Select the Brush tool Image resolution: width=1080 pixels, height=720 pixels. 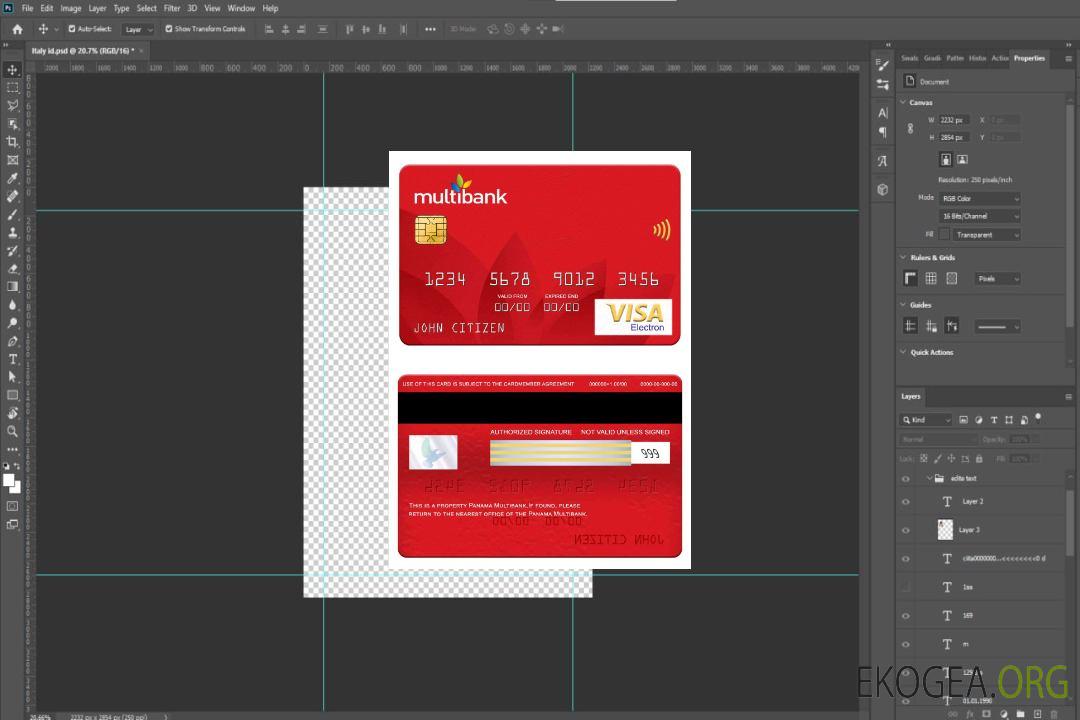12,214
